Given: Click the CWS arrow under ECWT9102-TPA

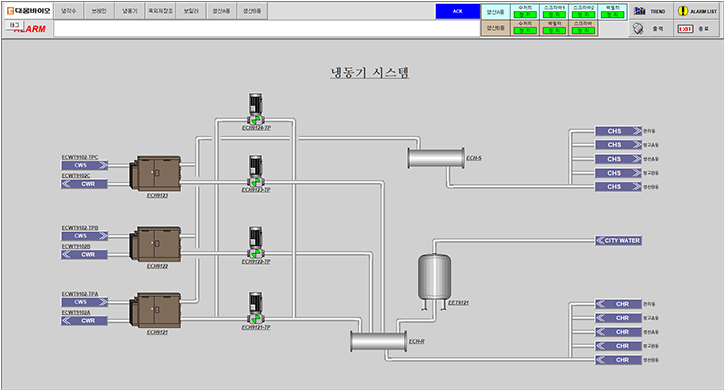Looking at the screenshot, I should click(x=84, y=302).
